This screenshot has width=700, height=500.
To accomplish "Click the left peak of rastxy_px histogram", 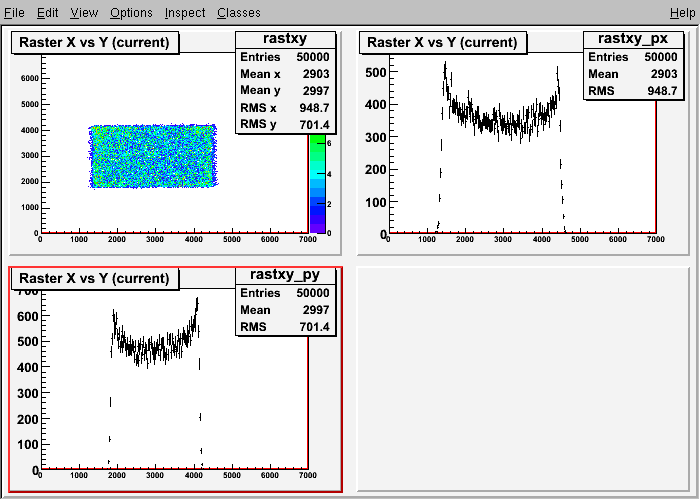I will 445,71.
